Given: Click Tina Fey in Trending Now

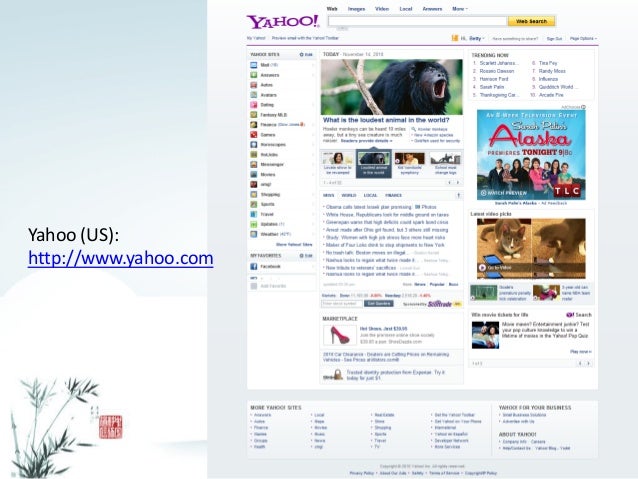Looking at the screenshot, I should [x=548, y=63].
